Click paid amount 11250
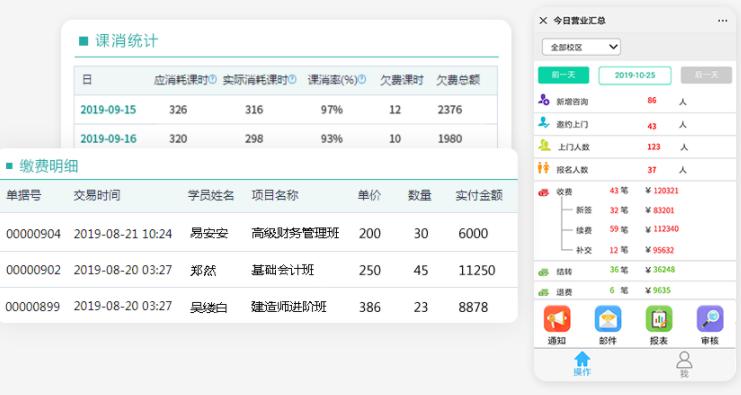The height and width of the screenshot is (395, 741). click(x=477, y=270)
